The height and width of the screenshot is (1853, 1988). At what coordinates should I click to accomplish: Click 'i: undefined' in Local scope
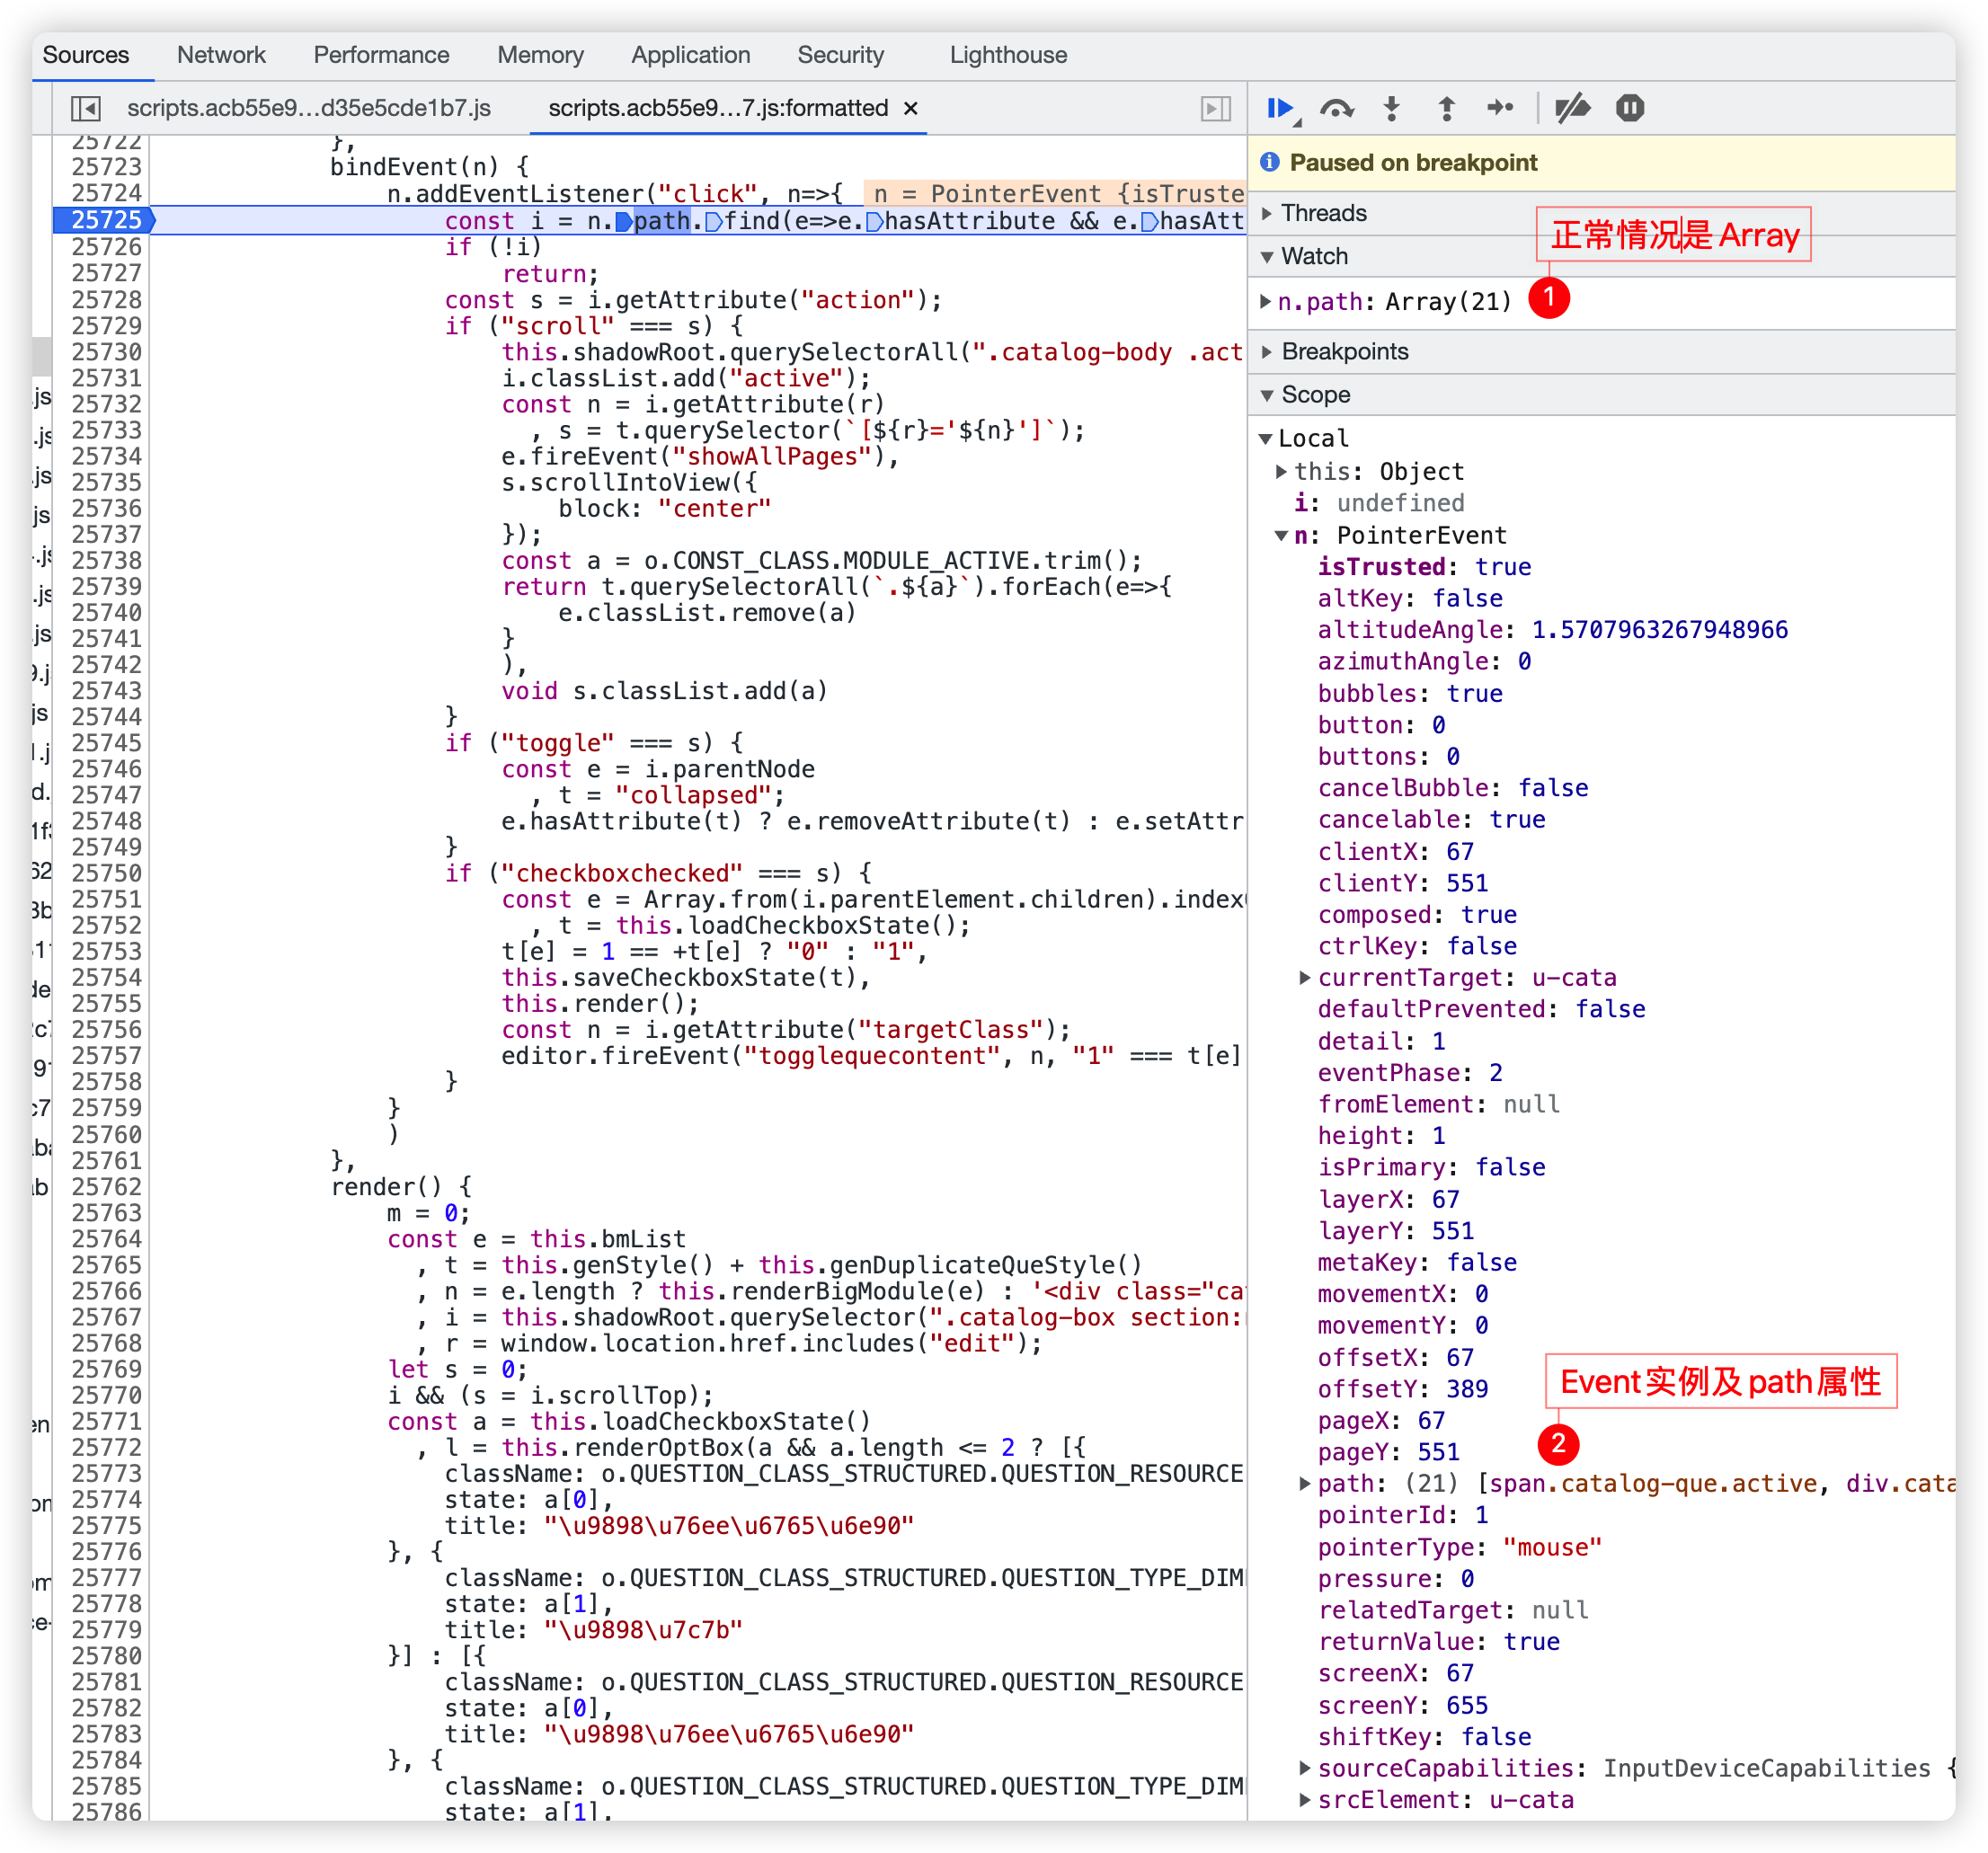coord(1379,503)
